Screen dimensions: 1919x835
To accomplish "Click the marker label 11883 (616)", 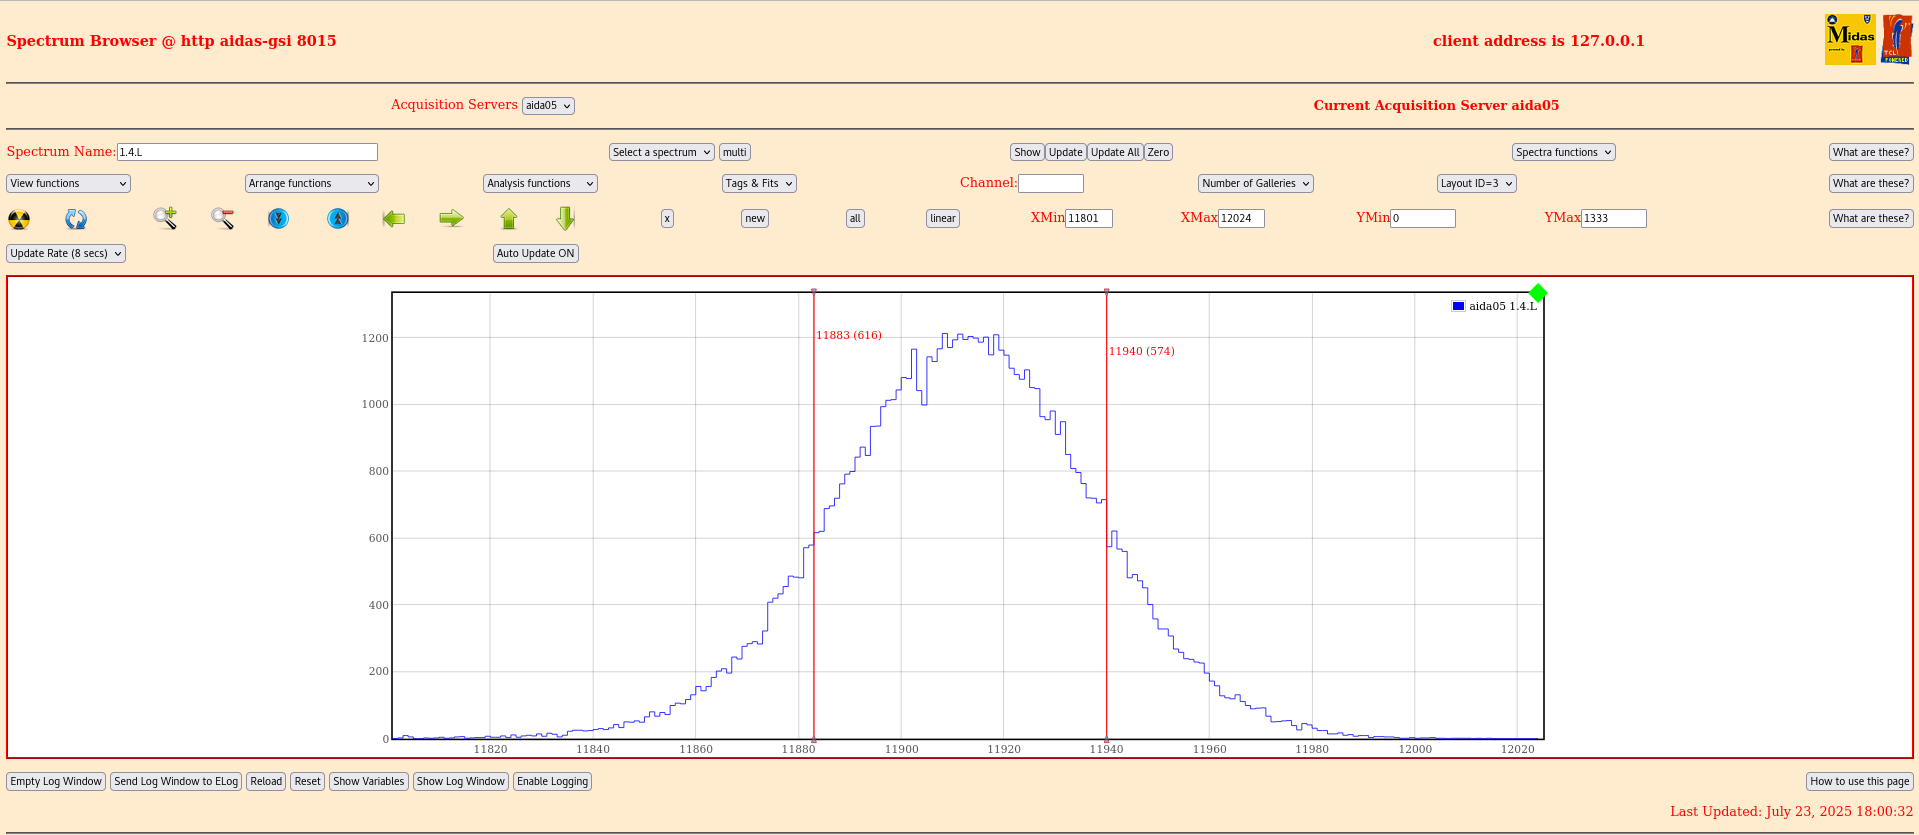I will coord(849,335).
